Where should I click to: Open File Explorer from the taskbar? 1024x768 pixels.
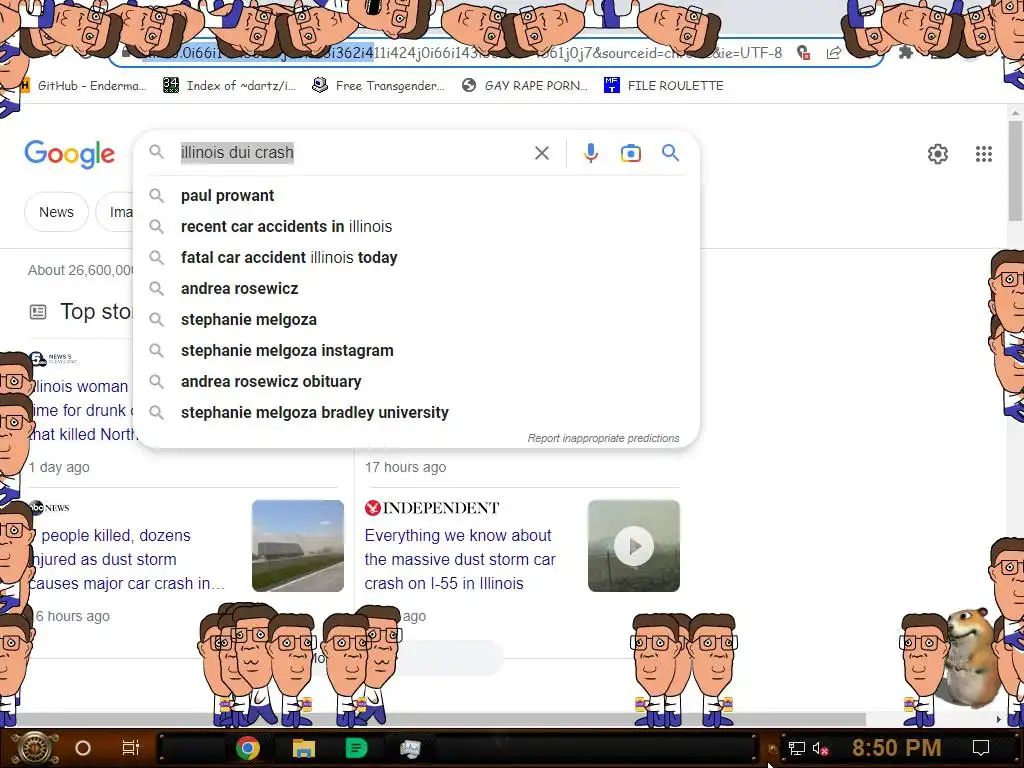click(304, 748)
